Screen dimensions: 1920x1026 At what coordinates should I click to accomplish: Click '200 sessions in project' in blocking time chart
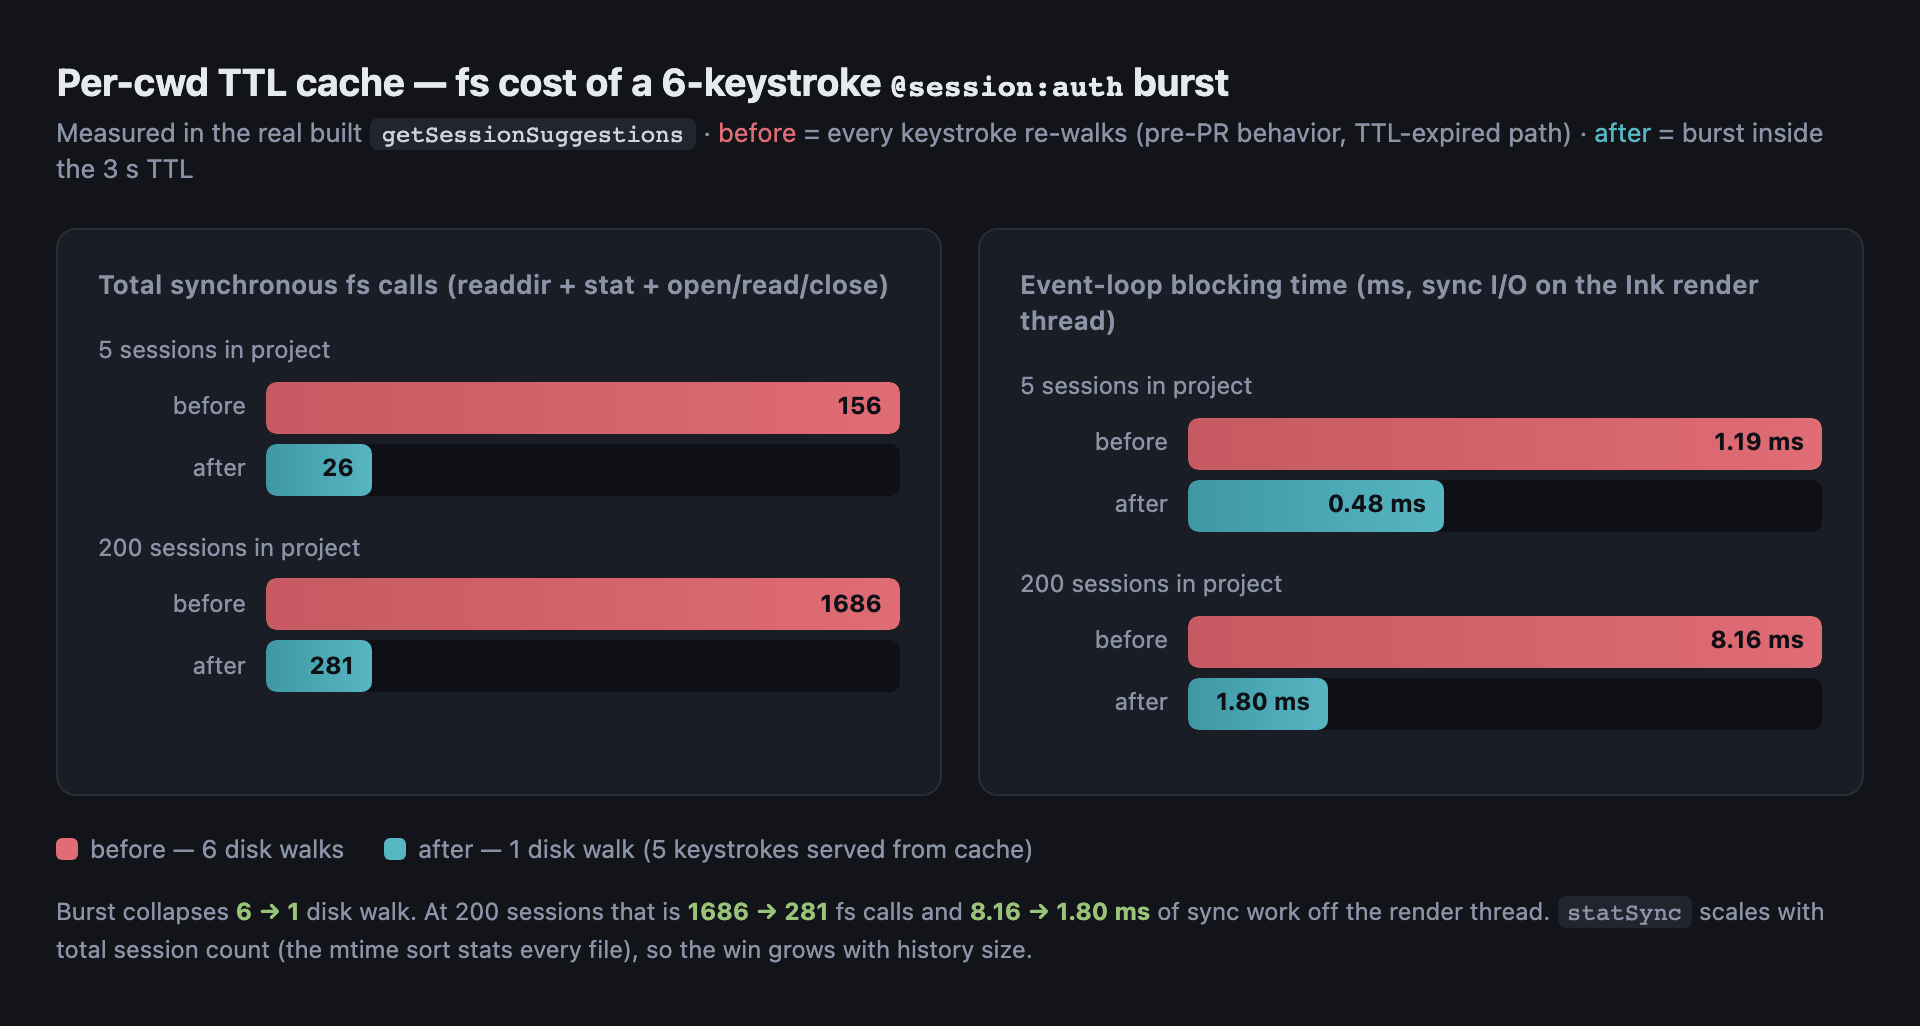click(x=1151, y=584)
